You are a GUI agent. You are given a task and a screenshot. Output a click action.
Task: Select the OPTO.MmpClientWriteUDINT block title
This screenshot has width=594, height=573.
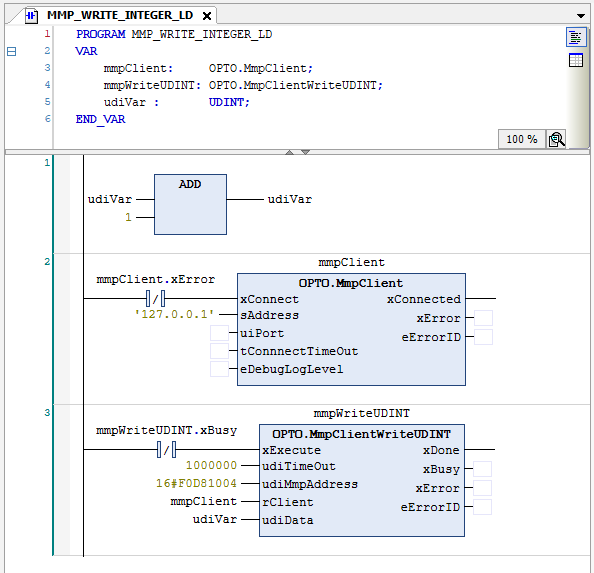click(361, 434)
